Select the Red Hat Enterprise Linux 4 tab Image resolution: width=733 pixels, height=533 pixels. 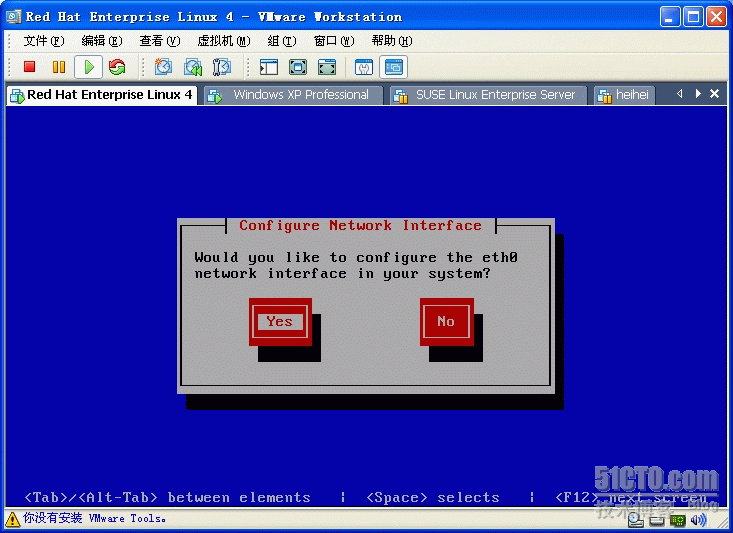(x=102, y=95)
